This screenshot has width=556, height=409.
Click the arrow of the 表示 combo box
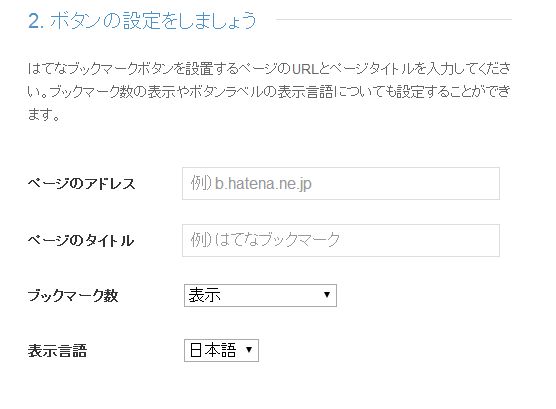coord(327,295)
